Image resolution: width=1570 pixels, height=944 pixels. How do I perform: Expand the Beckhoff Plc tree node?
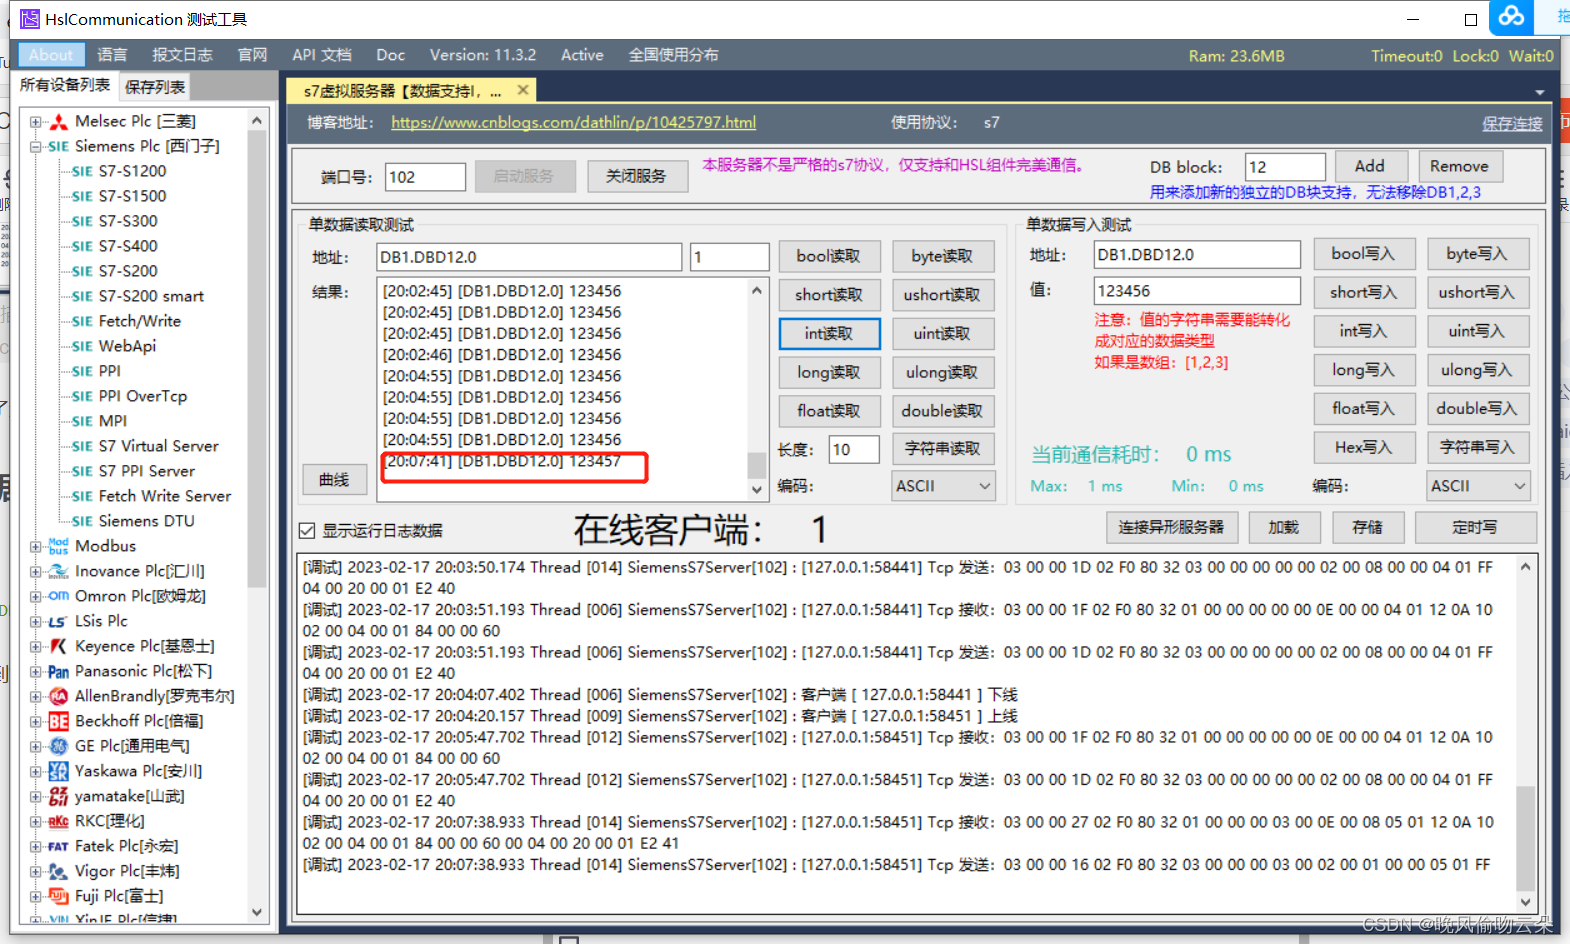36,722
